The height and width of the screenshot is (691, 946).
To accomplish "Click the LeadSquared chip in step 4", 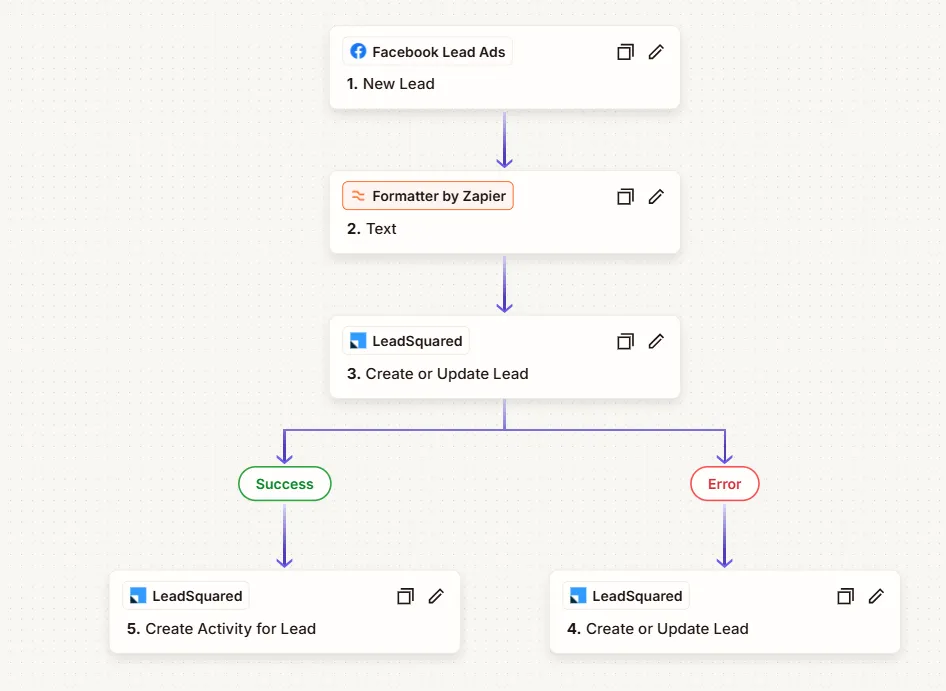I will 626,596.
